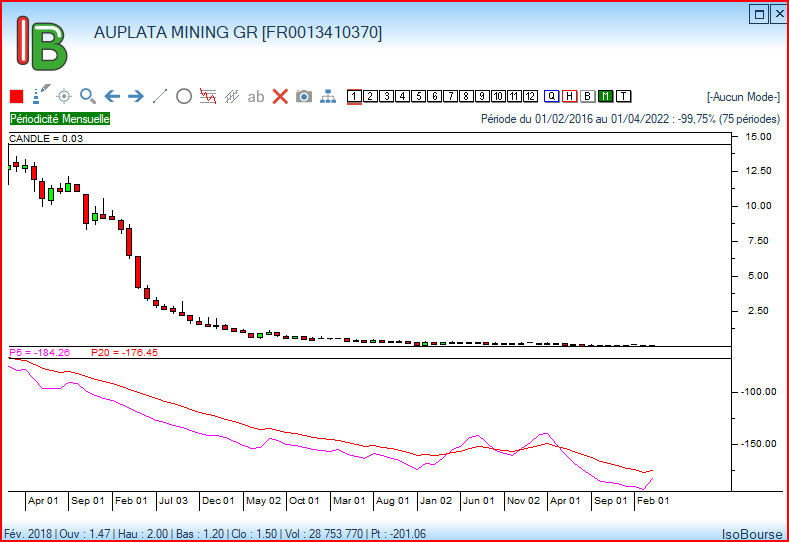Maximize the chart window
Screen dimensions: 789x542
click(x=759, y=14)
